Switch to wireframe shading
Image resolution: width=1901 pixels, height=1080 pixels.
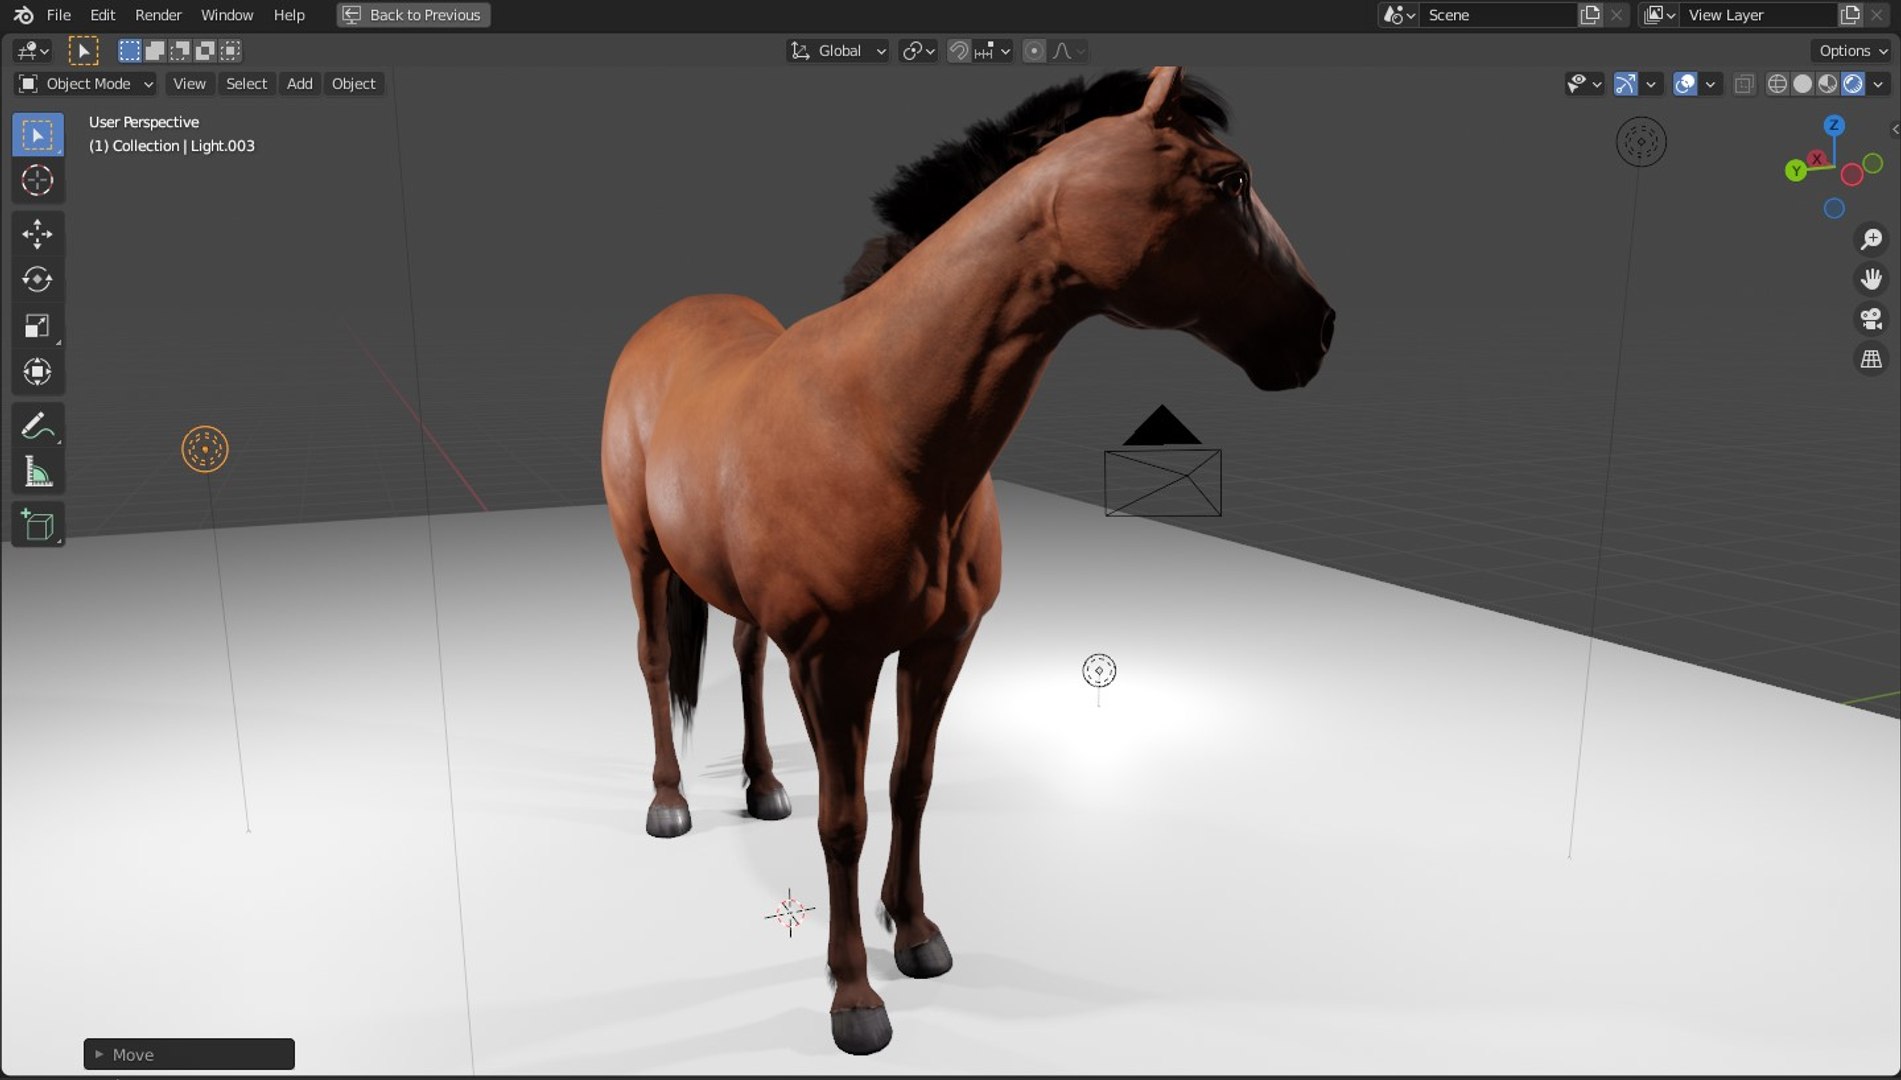point(1777,84)
